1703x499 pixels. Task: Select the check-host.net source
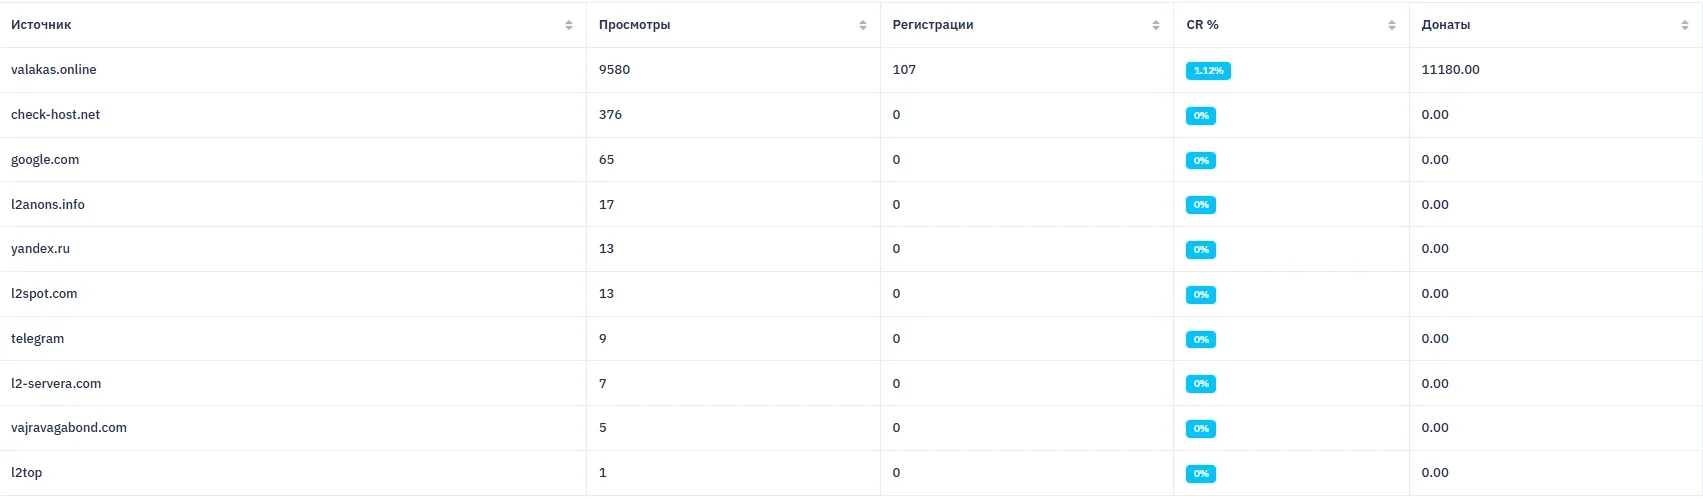[x=56, y=115]
